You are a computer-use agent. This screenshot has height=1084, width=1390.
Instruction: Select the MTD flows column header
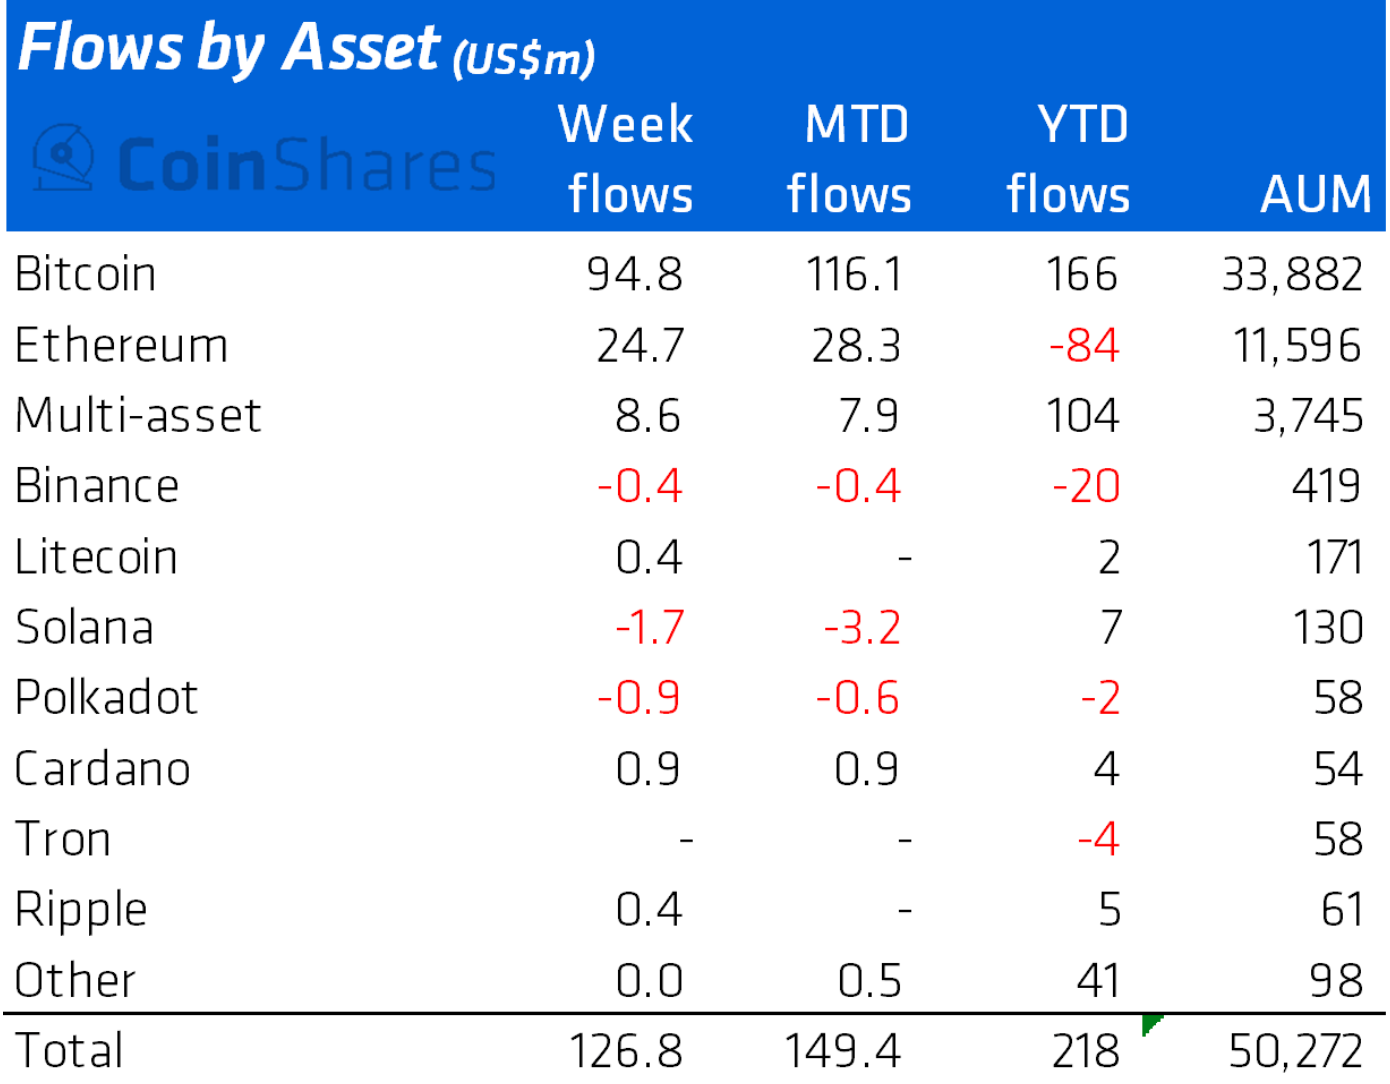tap(850, 158)
